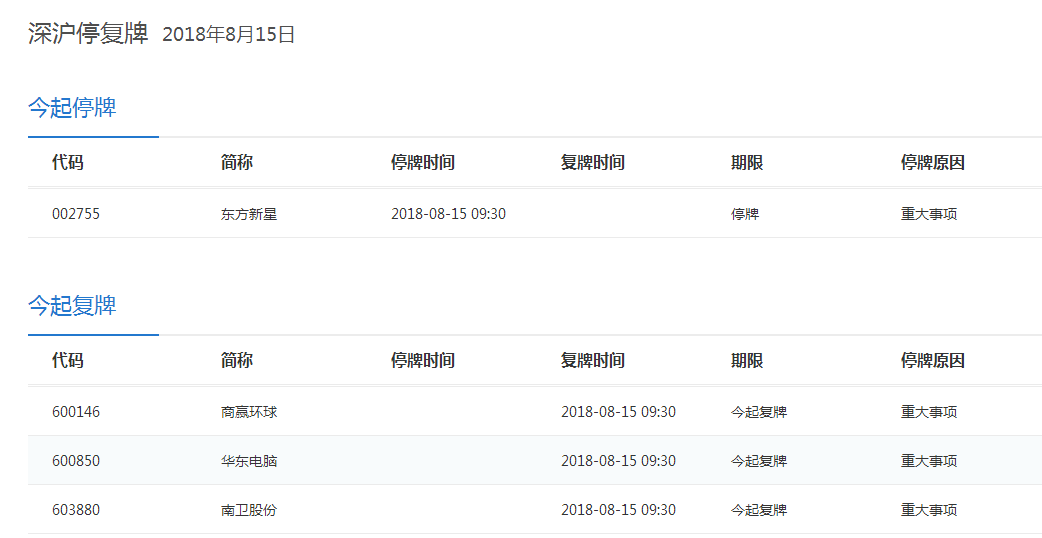Click 华东电脑 resumption time 2018-08-15 09:30
1042x538 pixels.
coord(618,461)
